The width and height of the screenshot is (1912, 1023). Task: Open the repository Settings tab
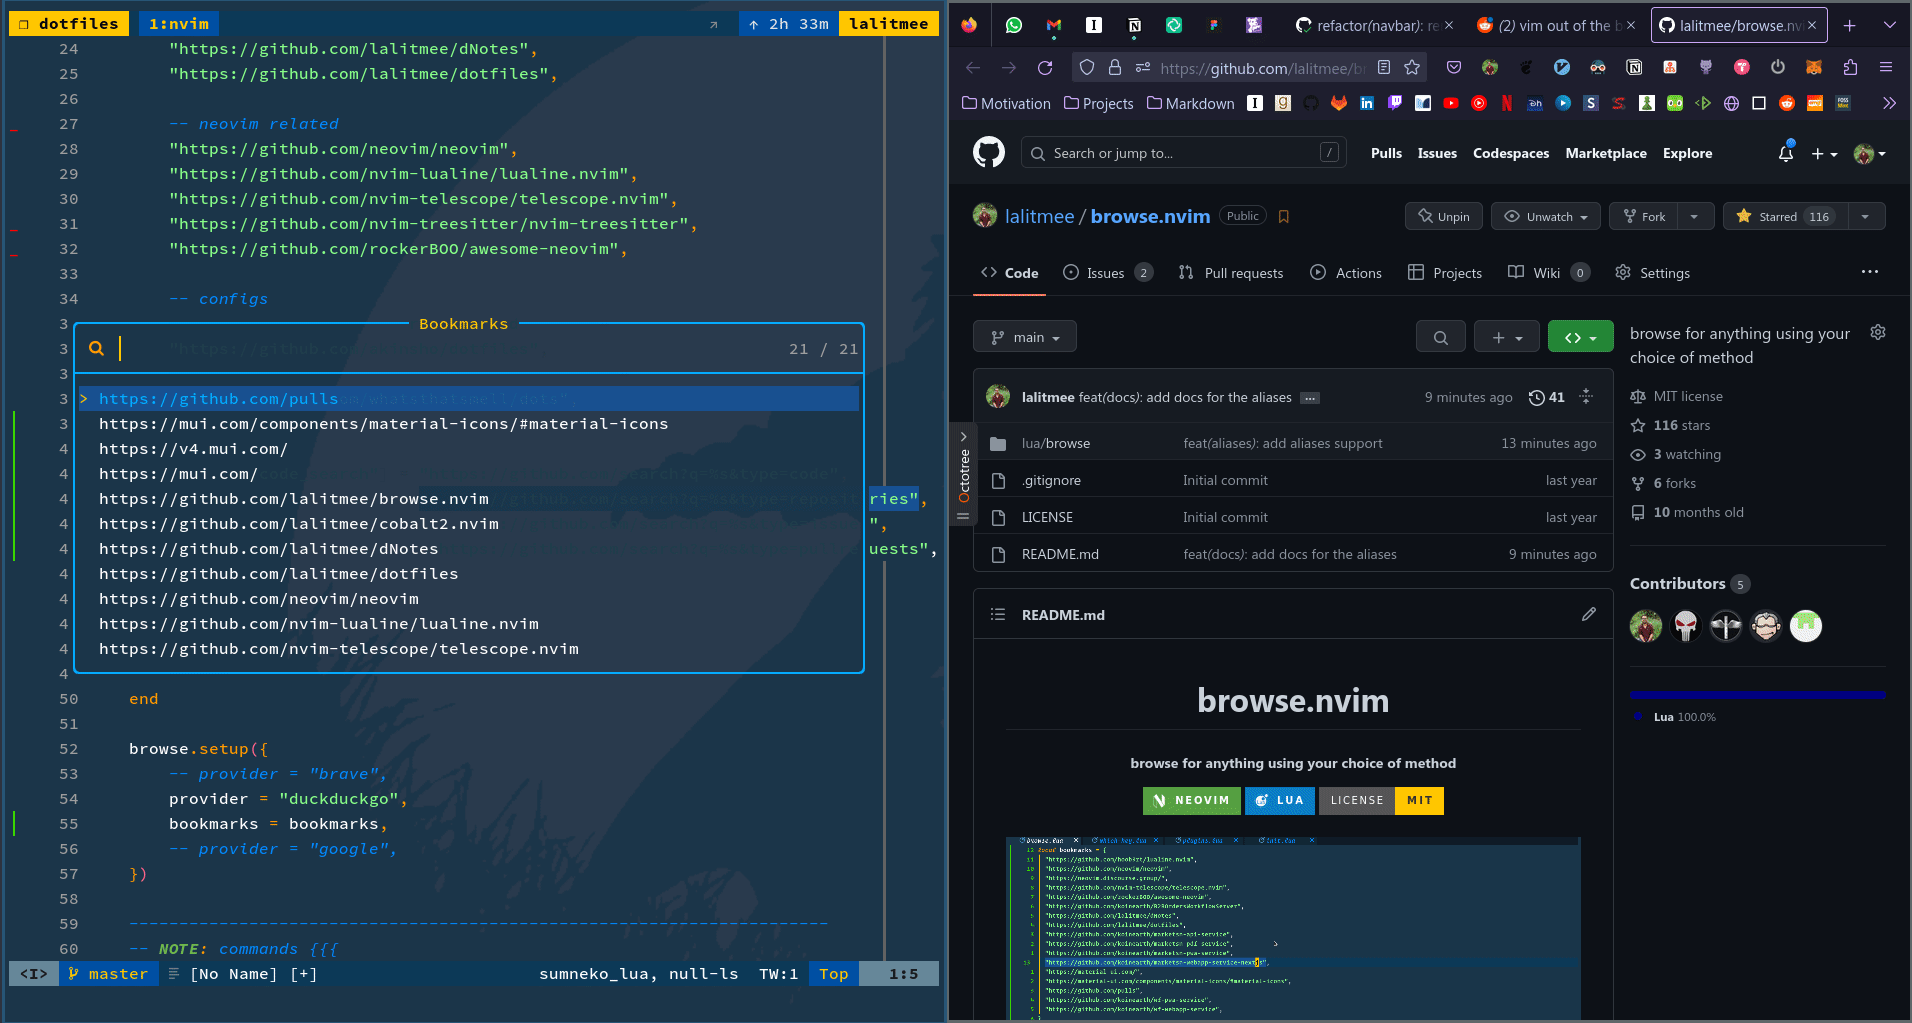(x=1653, y=272)
